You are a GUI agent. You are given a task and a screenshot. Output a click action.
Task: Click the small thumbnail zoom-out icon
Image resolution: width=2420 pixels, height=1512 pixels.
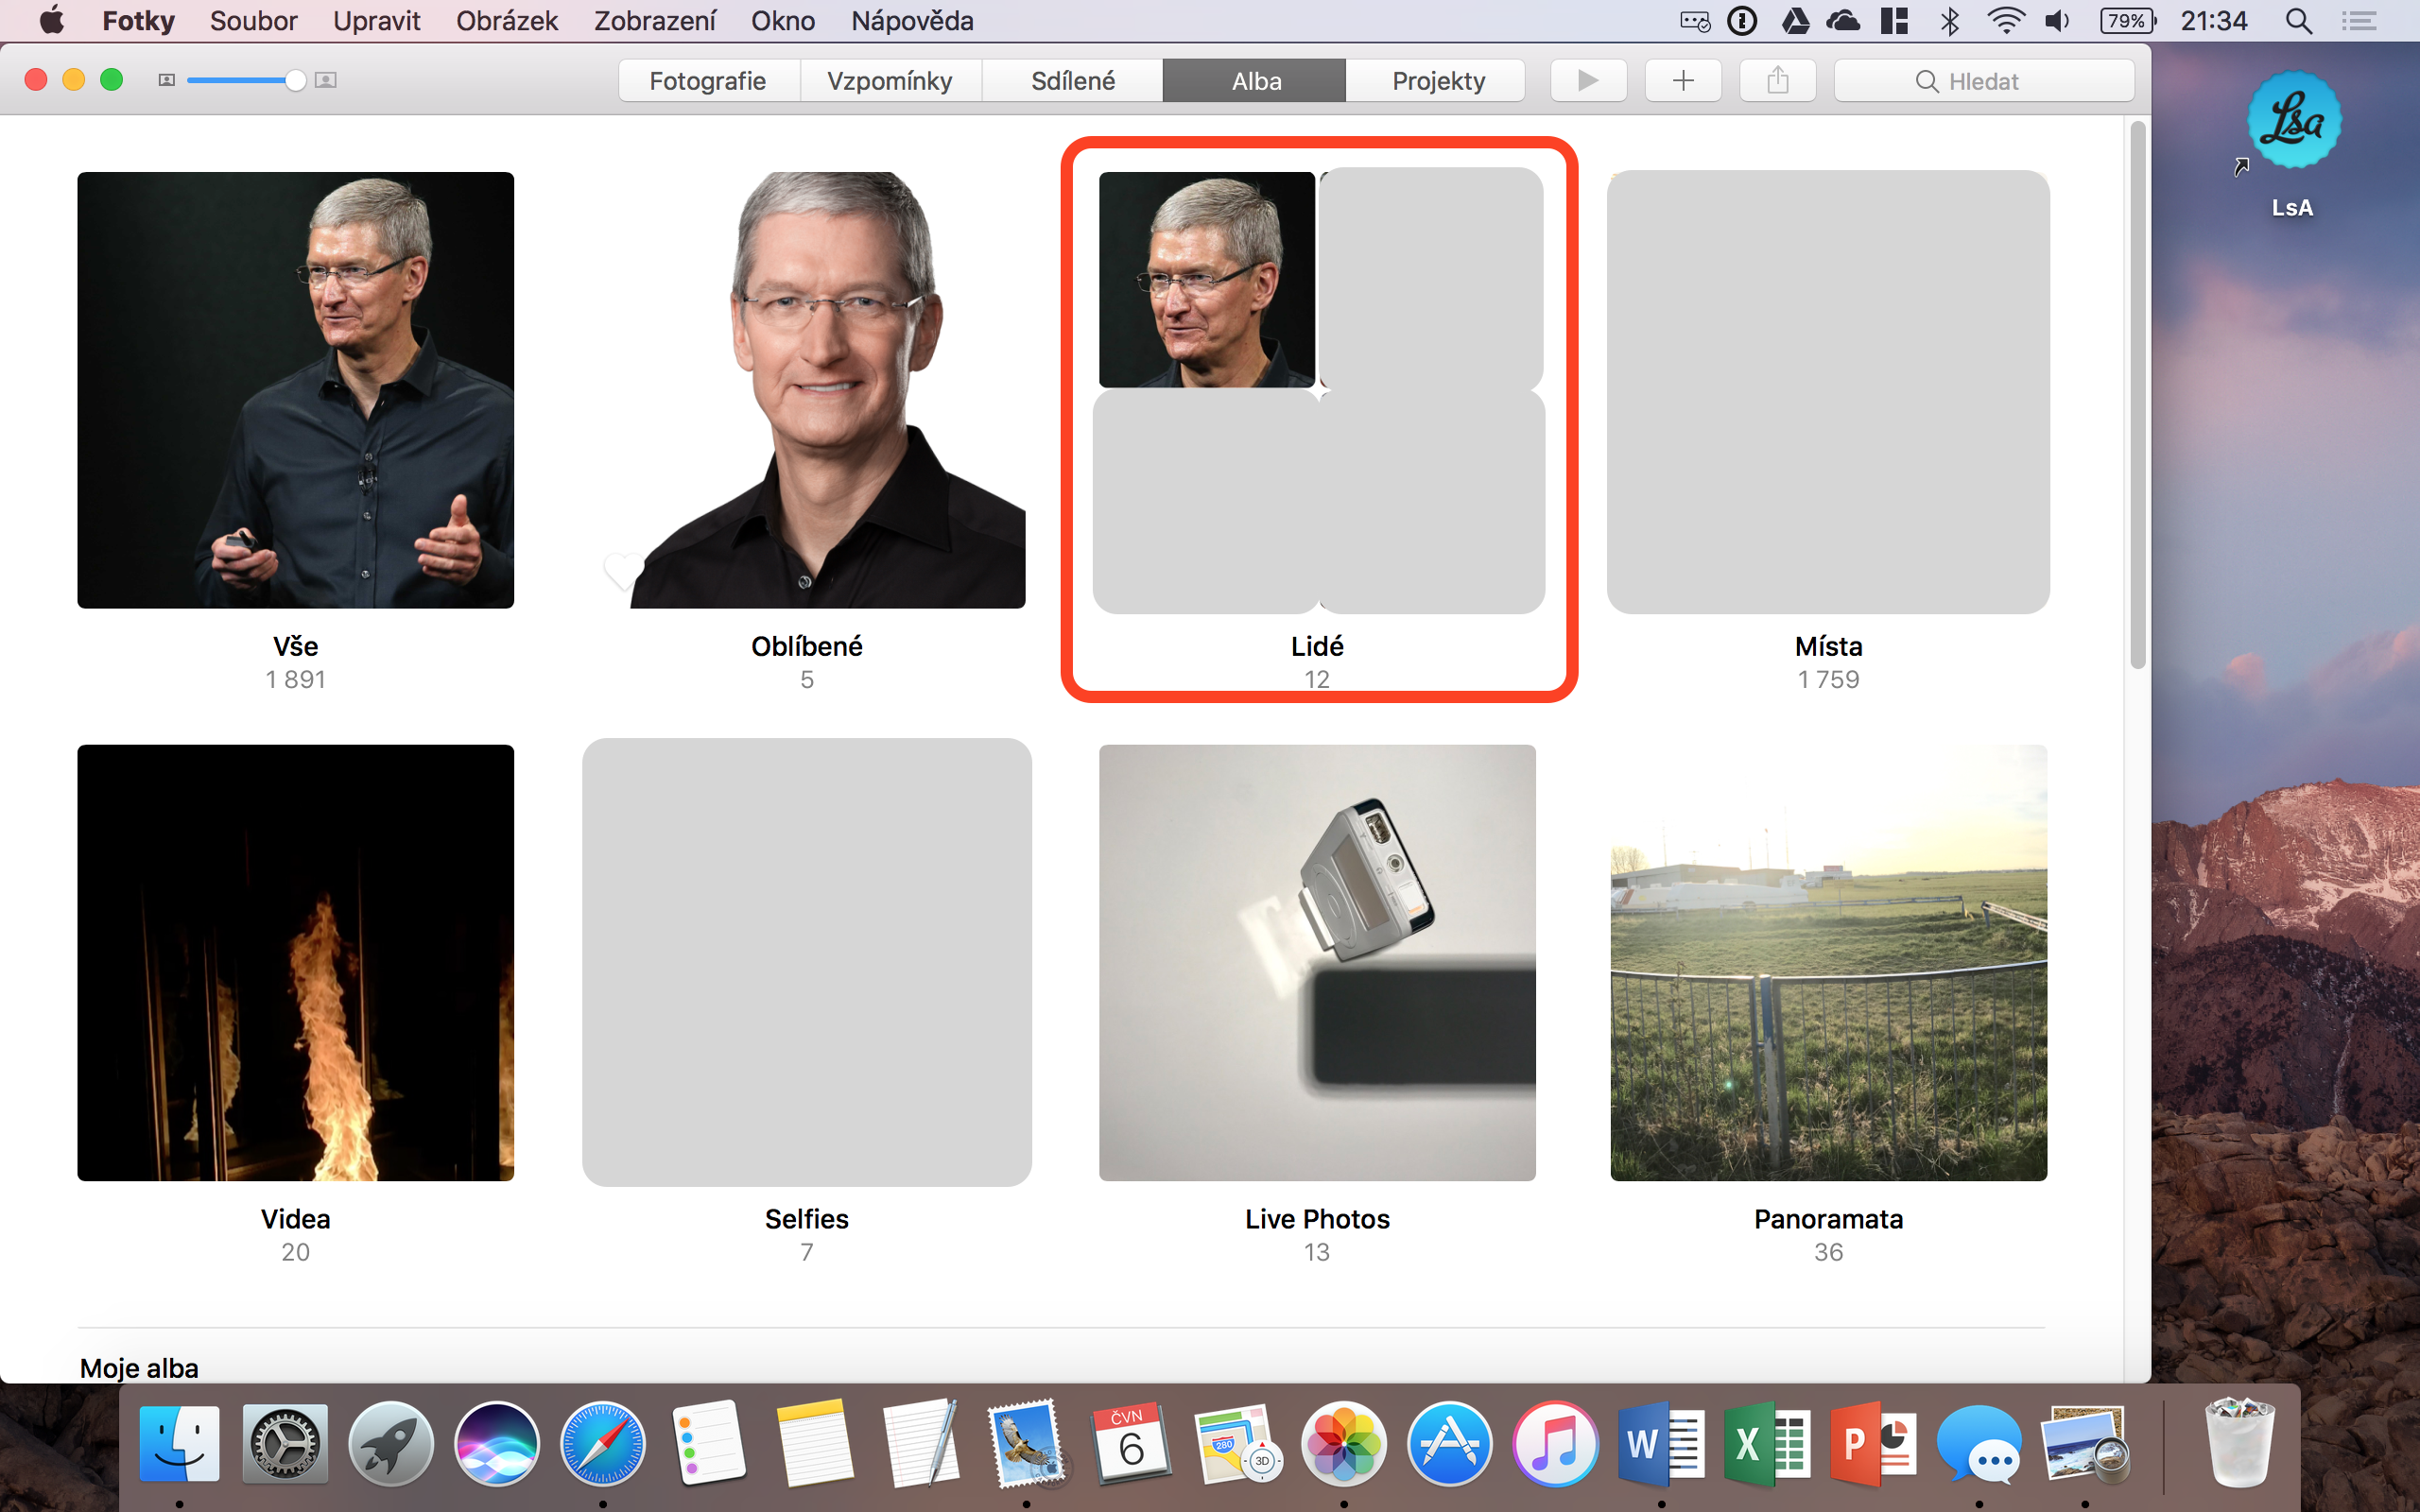tap(167, 80)
